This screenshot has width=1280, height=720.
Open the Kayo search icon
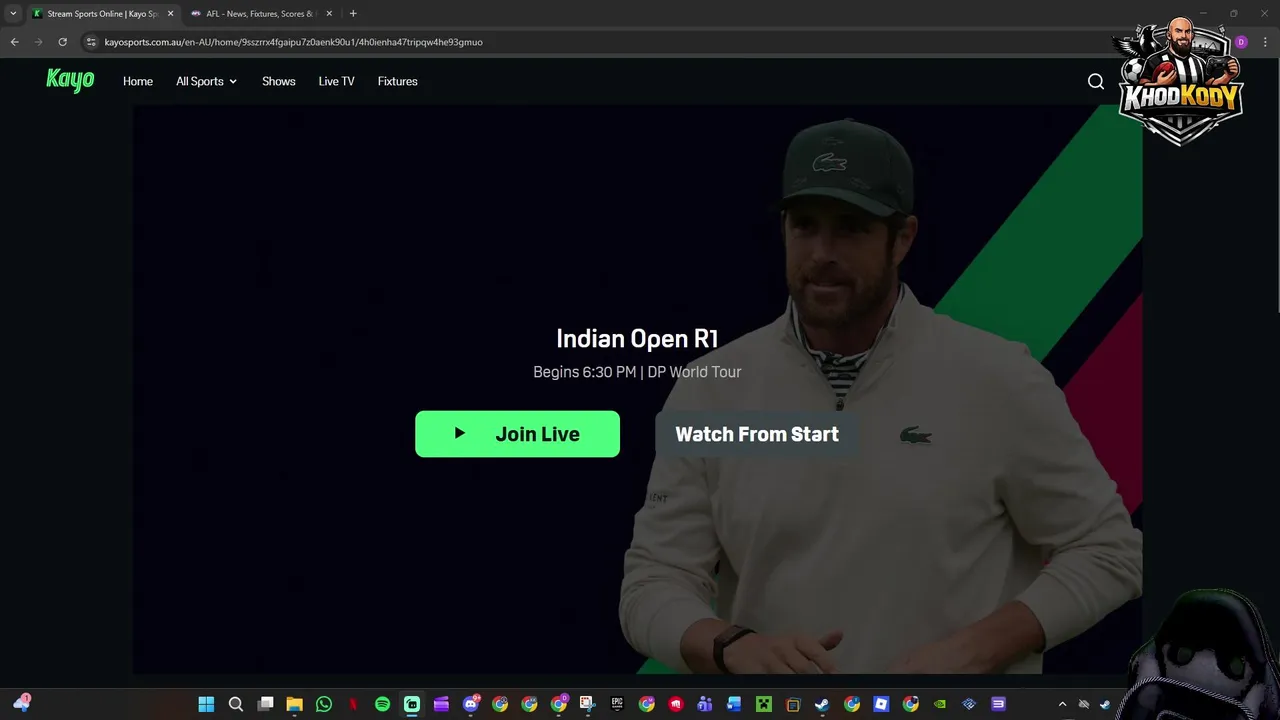pyautogui.click(x=1096, y=81)
